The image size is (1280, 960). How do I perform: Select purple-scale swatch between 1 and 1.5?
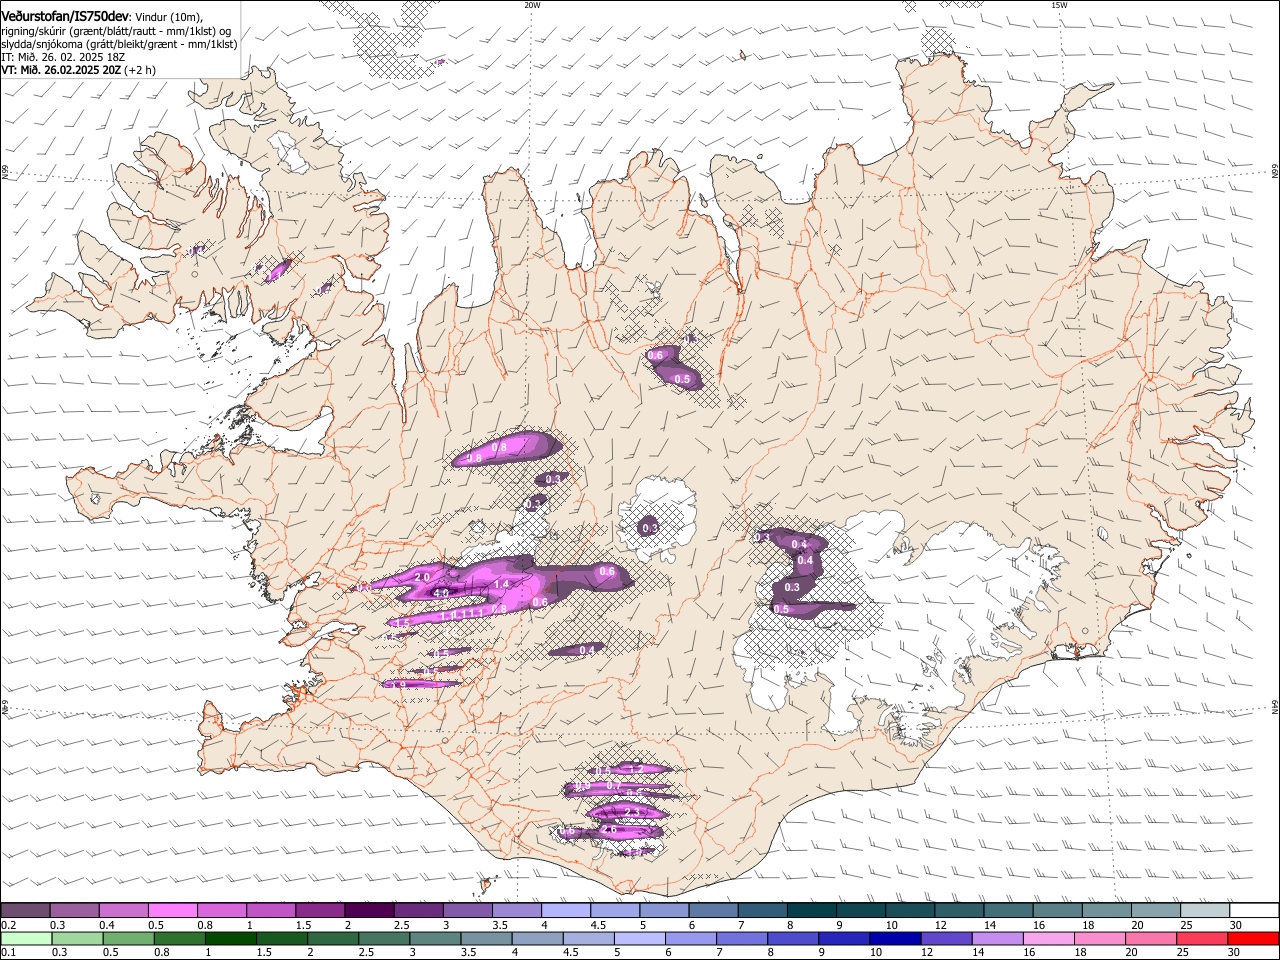271,911
